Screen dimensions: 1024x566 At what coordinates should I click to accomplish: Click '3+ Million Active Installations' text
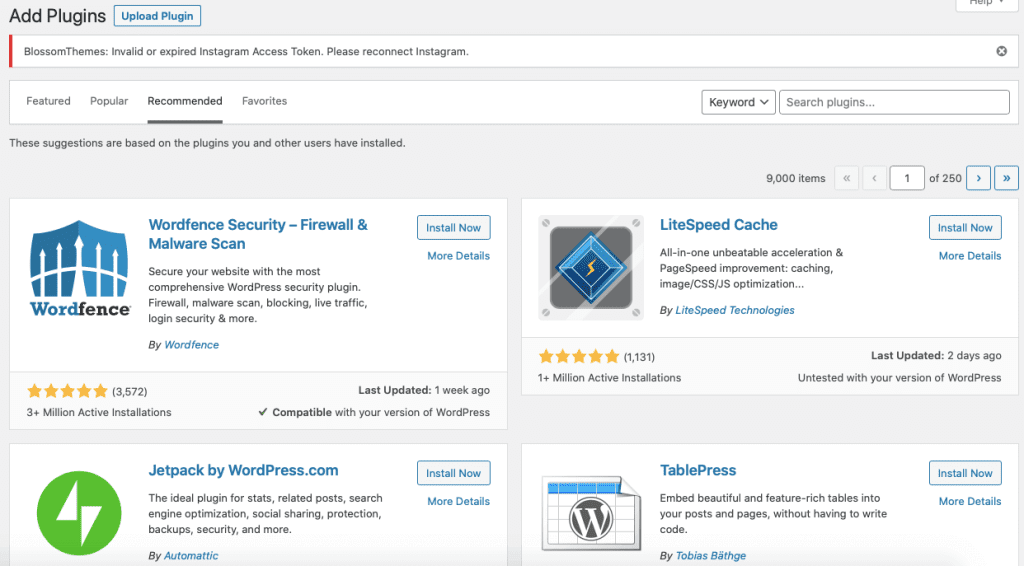[99, 412]
